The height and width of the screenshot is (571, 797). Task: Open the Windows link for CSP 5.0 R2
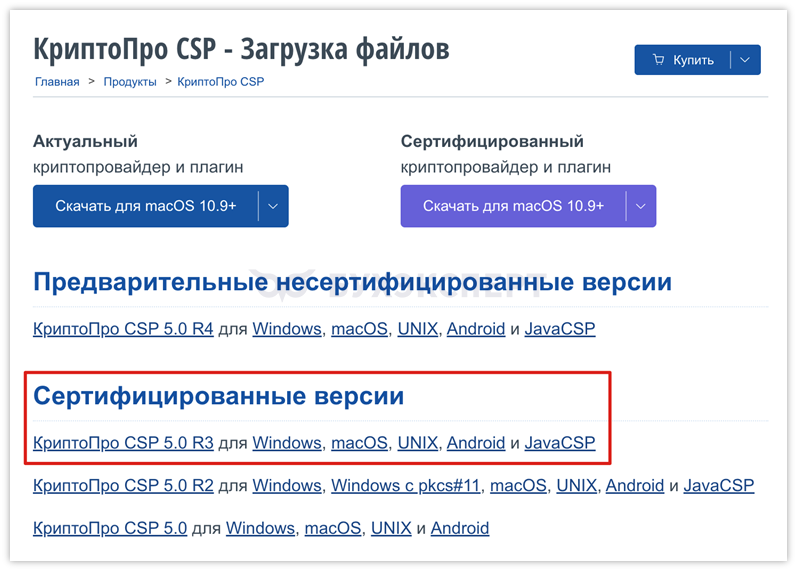point(287,486)
